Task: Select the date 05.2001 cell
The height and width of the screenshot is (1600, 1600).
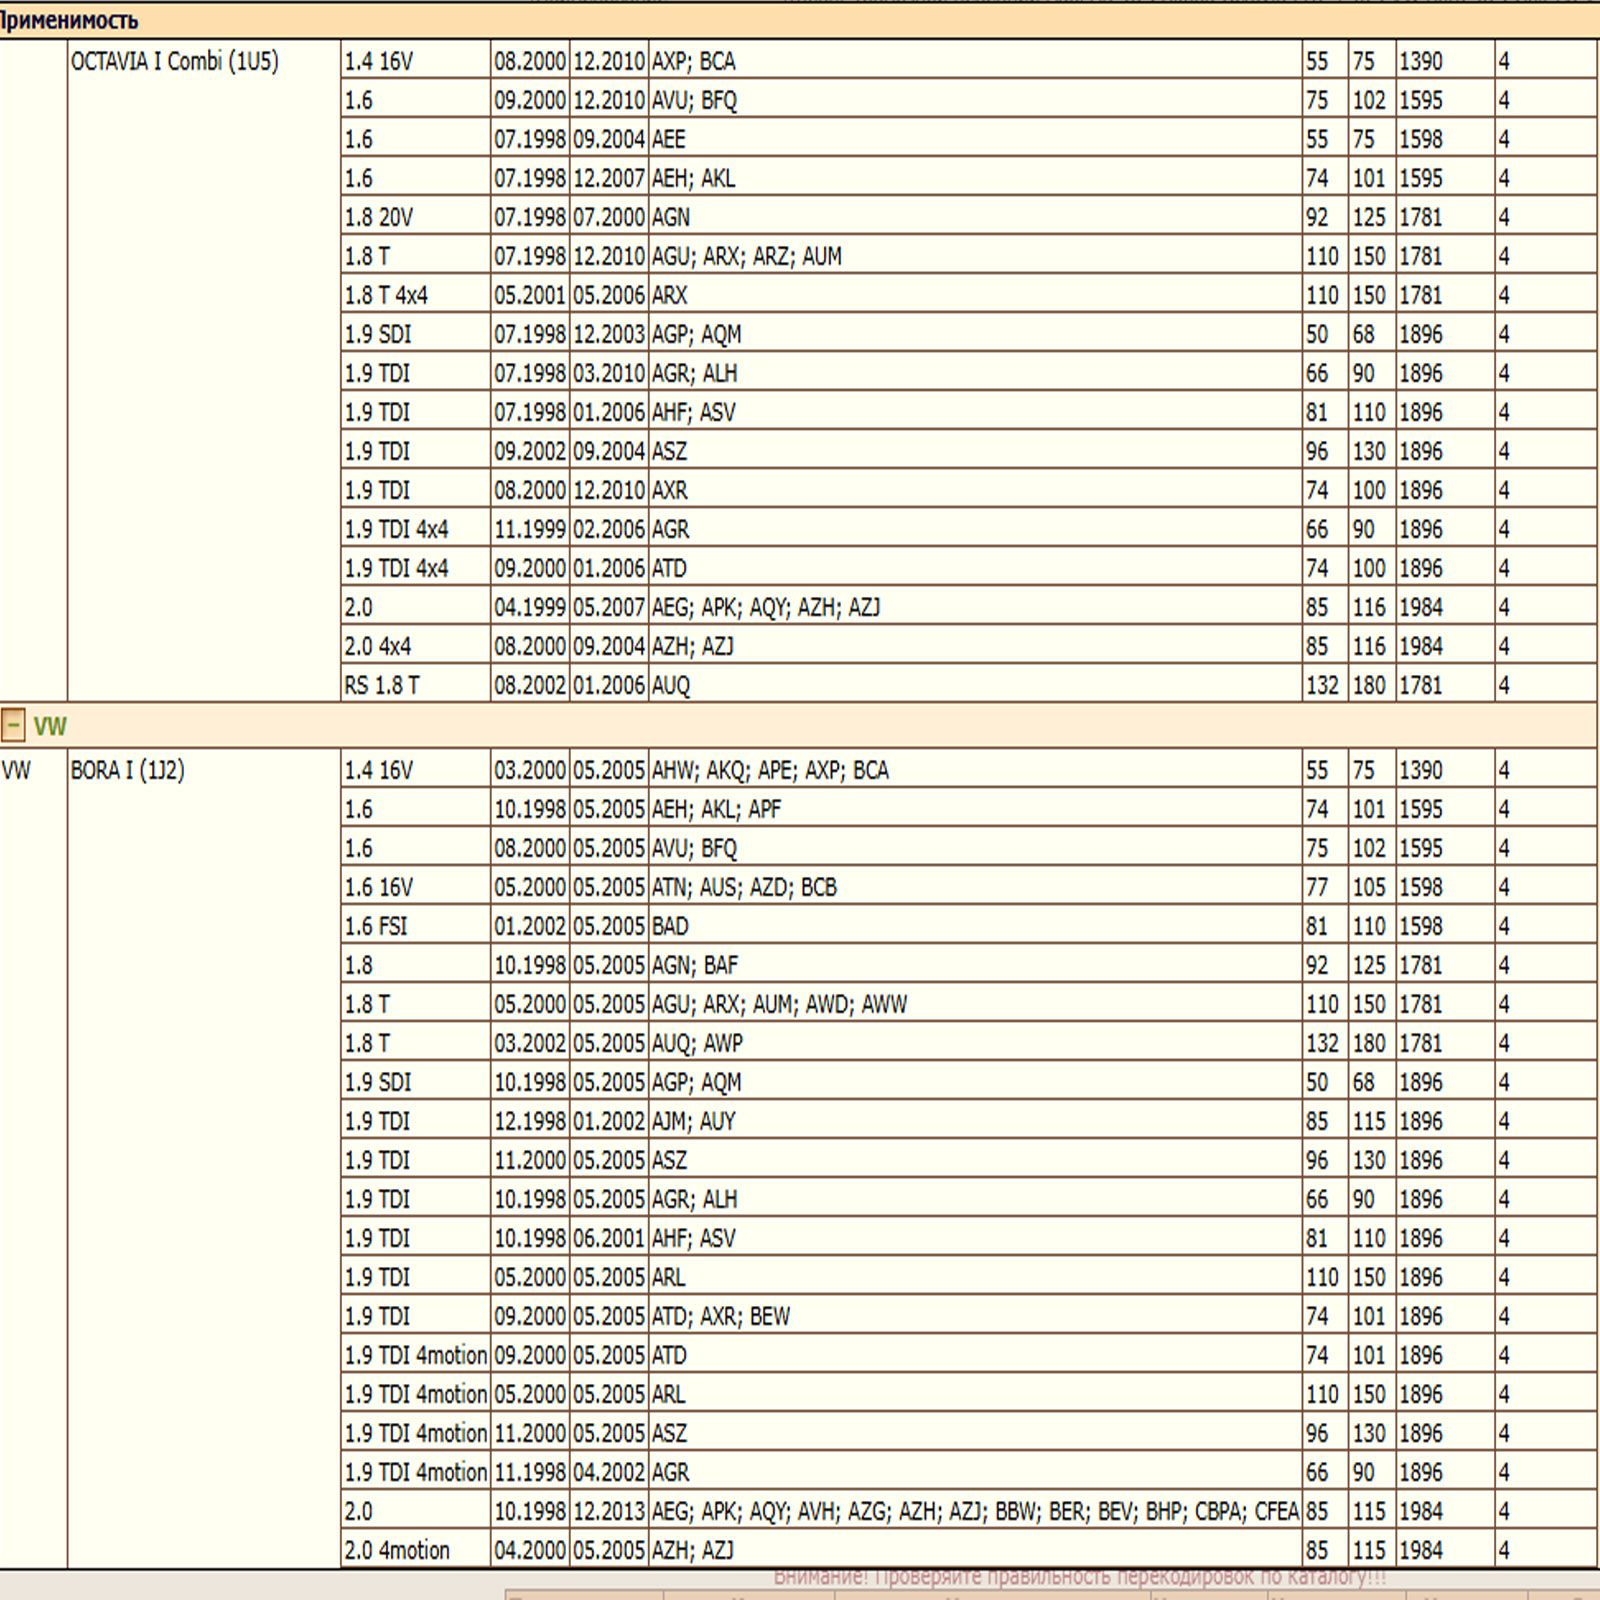Action: click(x=530, y=296)
